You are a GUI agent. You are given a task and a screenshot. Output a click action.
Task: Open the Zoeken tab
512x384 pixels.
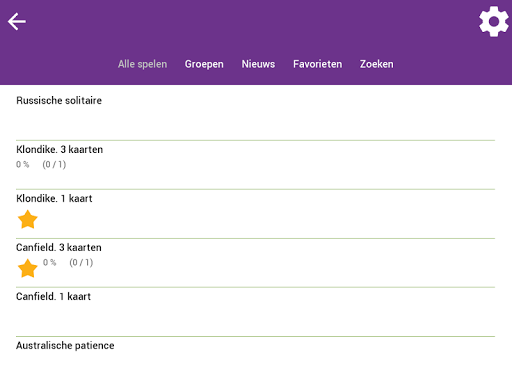tap(377, 64)
